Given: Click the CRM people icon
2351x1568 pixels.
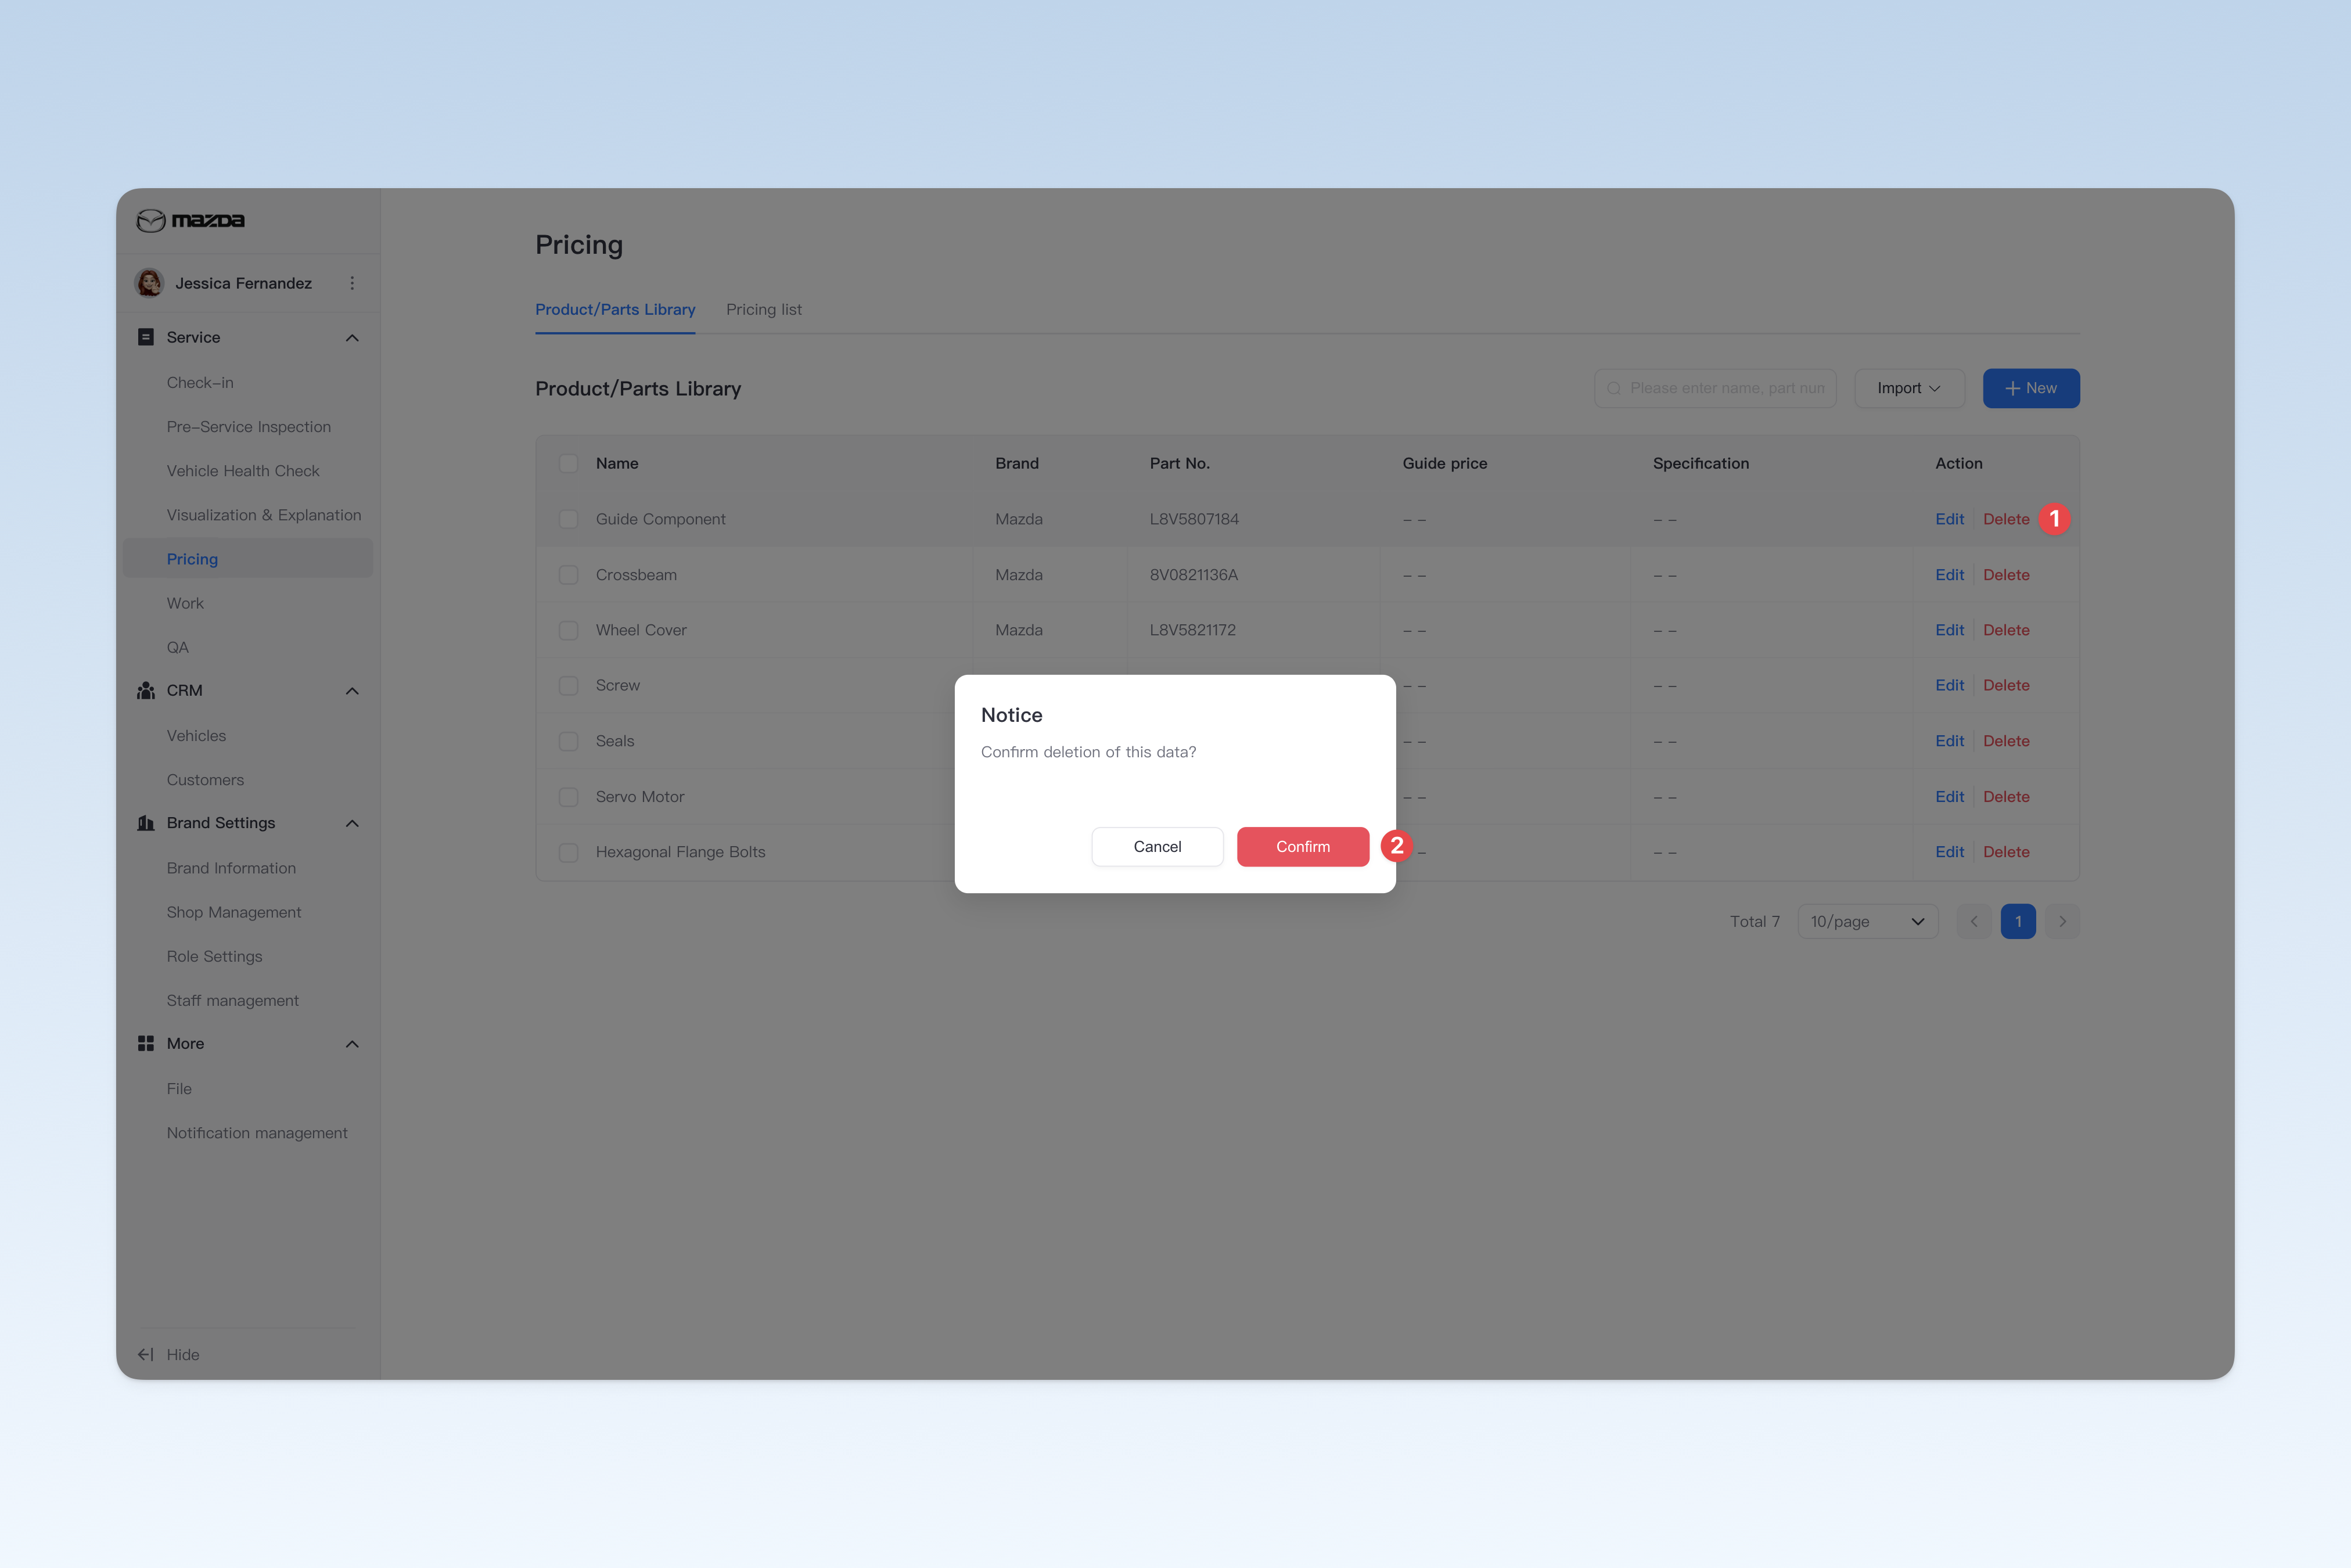Looking at the screenshot, I should pos(146,690).
